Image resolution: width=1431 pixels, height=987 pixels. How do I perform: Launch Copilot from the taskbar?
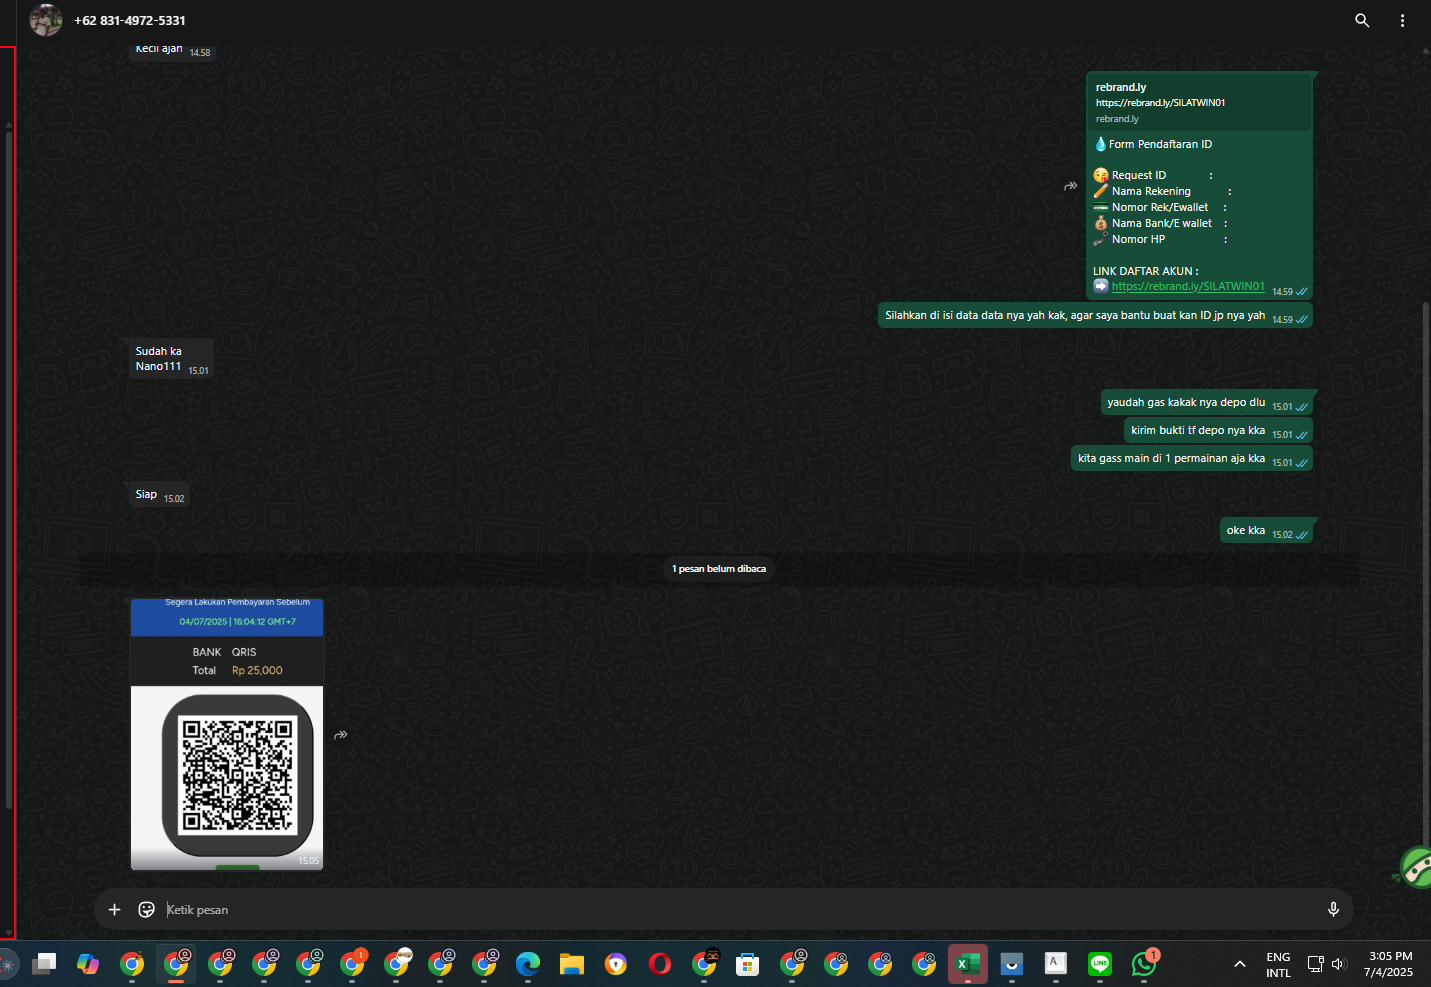88,964
